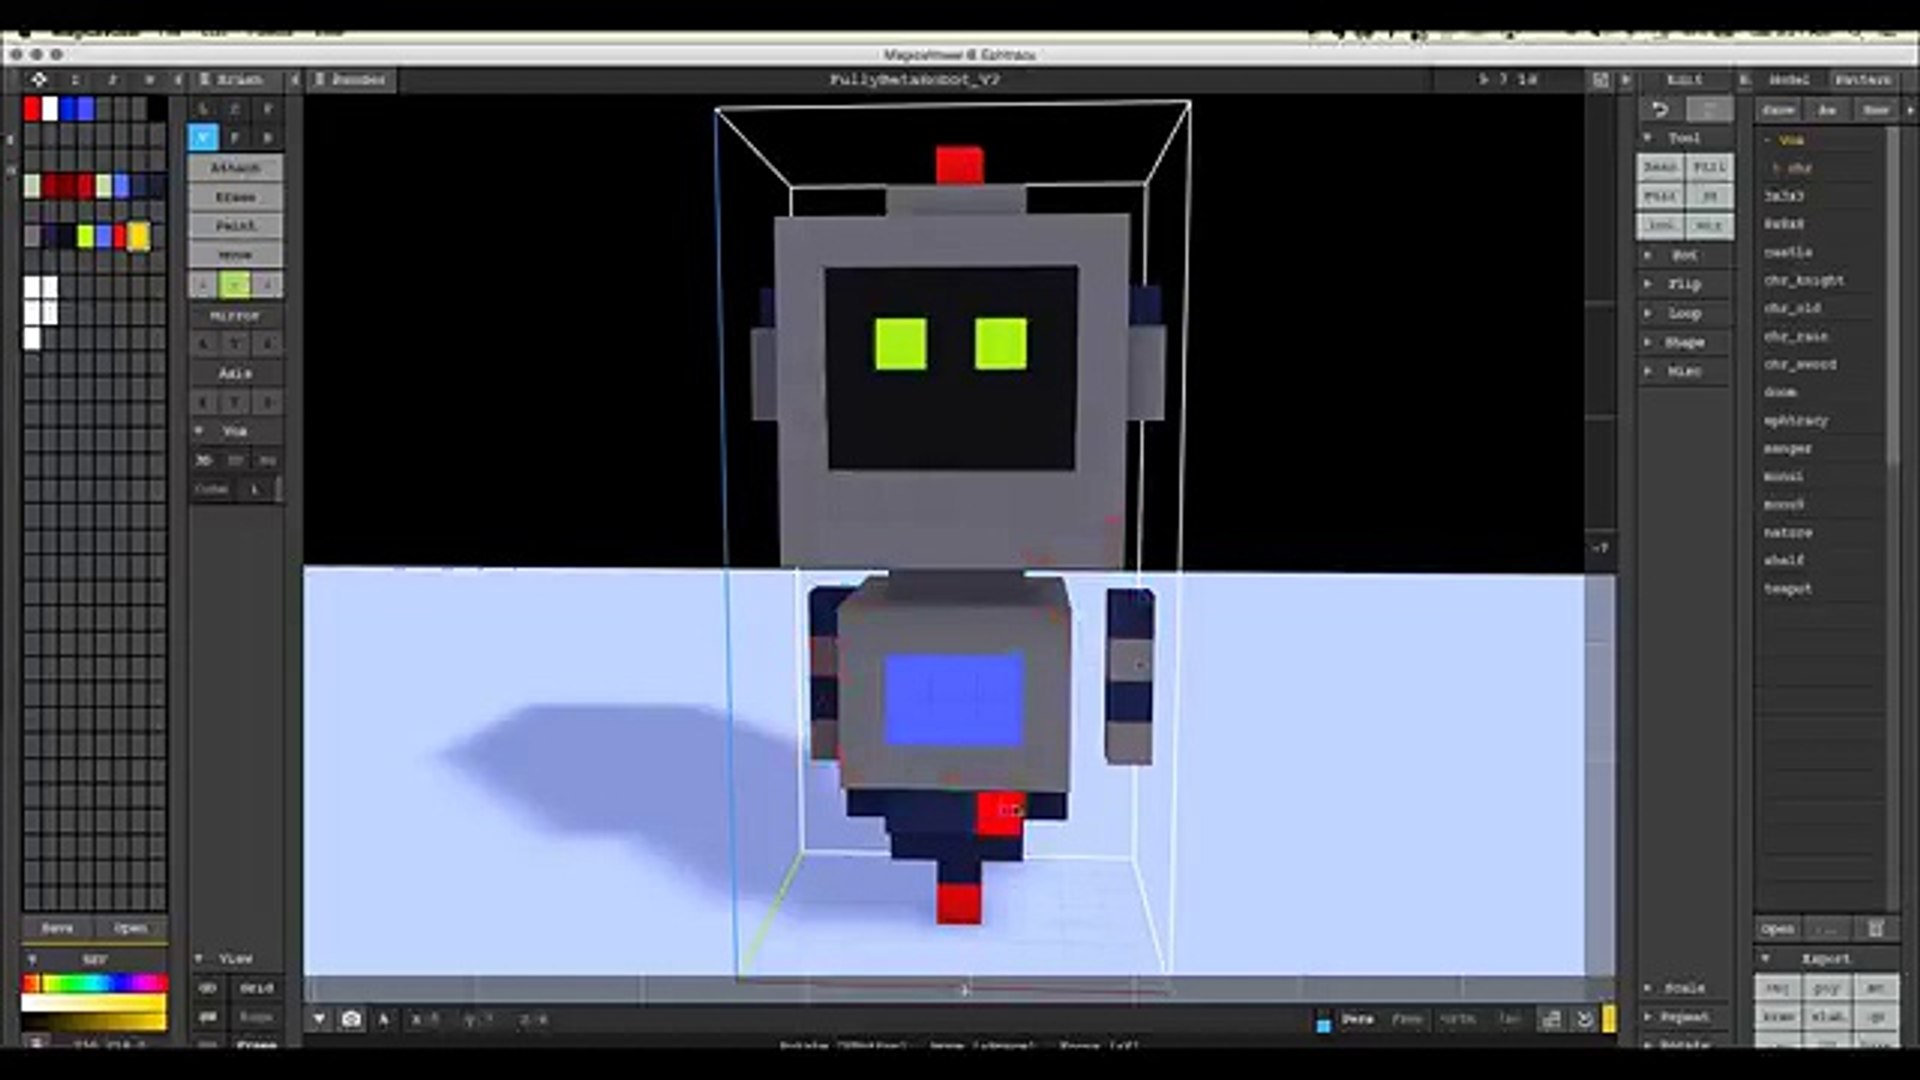Expand the Shape section
Viewport: 1920px width, 1080px height.
tap(1684, 342)
